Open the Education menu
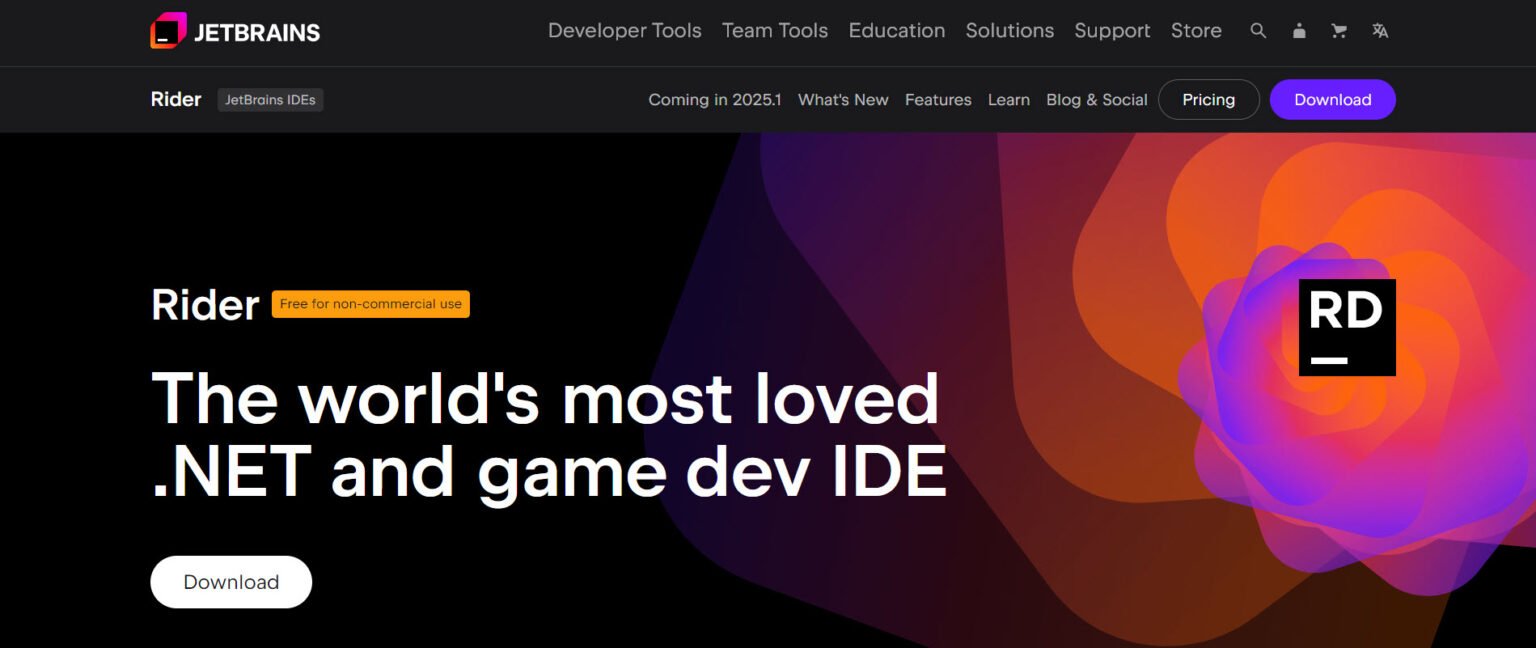The height and width of the screenshot is (648, 1536). tap(896, 31)
